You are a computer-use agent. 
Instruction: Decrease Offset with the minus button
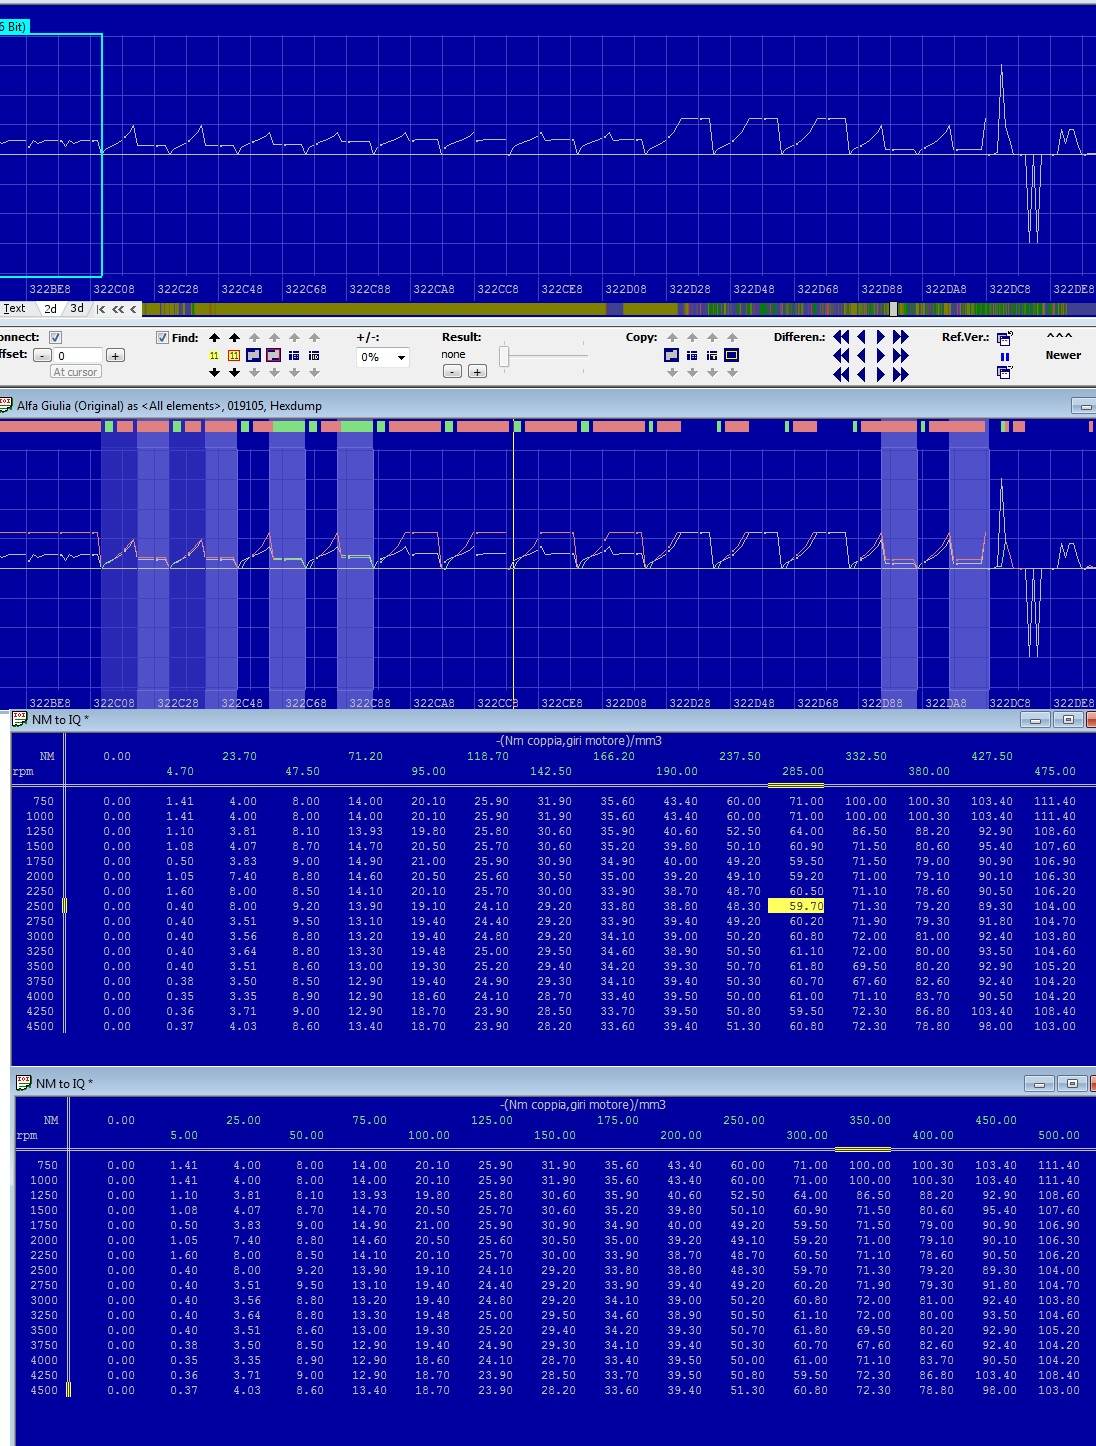click(x=42, y=355)
